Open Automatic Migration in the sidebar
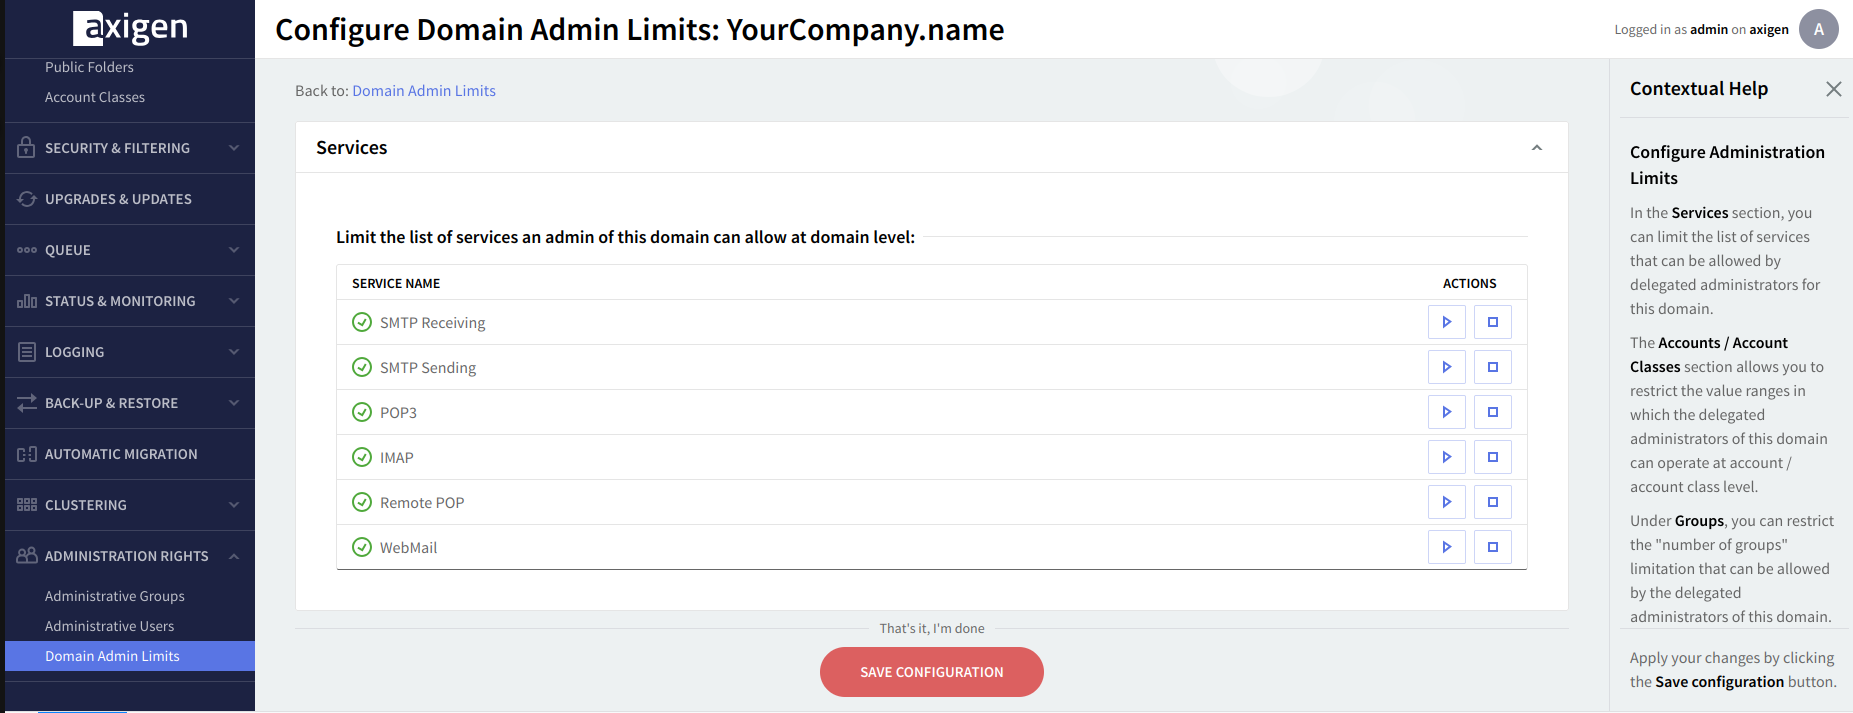 pos(121,454)
